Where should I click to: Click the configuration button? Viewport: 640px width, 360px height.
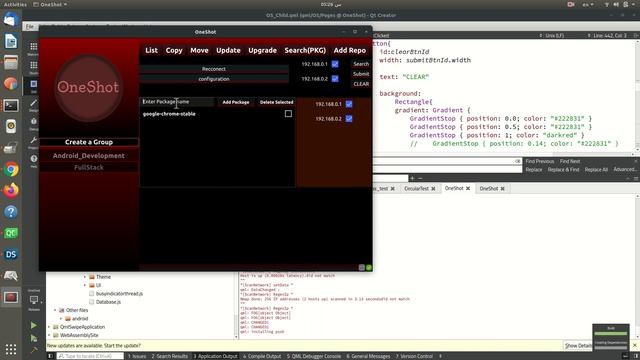point(214,79)
